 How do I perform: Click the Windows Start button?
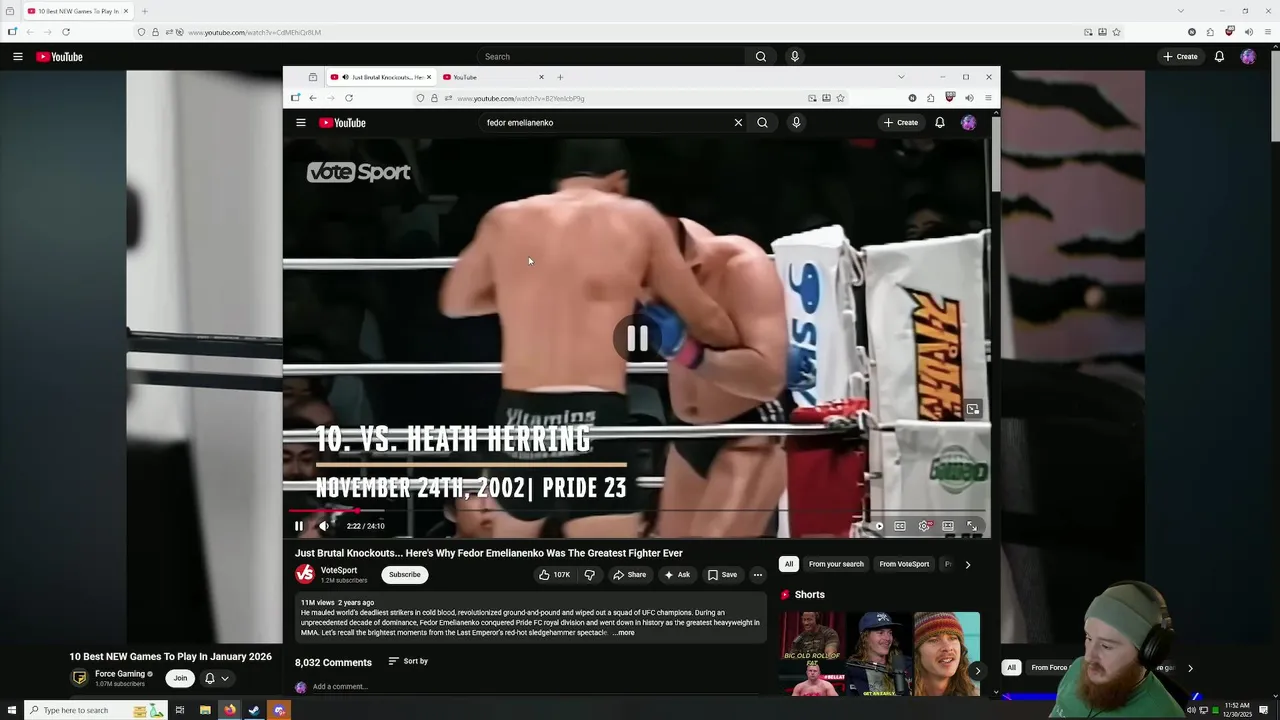(x=12, y=710)
